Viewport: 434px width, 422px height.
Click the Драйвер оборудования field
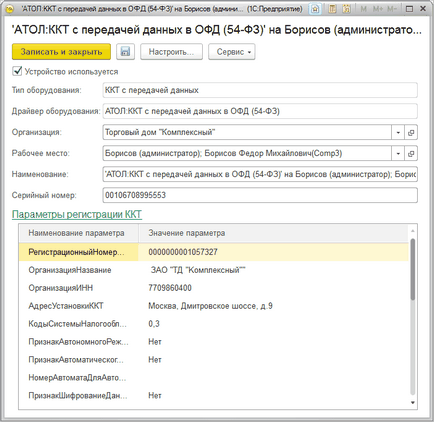[260, 111]
